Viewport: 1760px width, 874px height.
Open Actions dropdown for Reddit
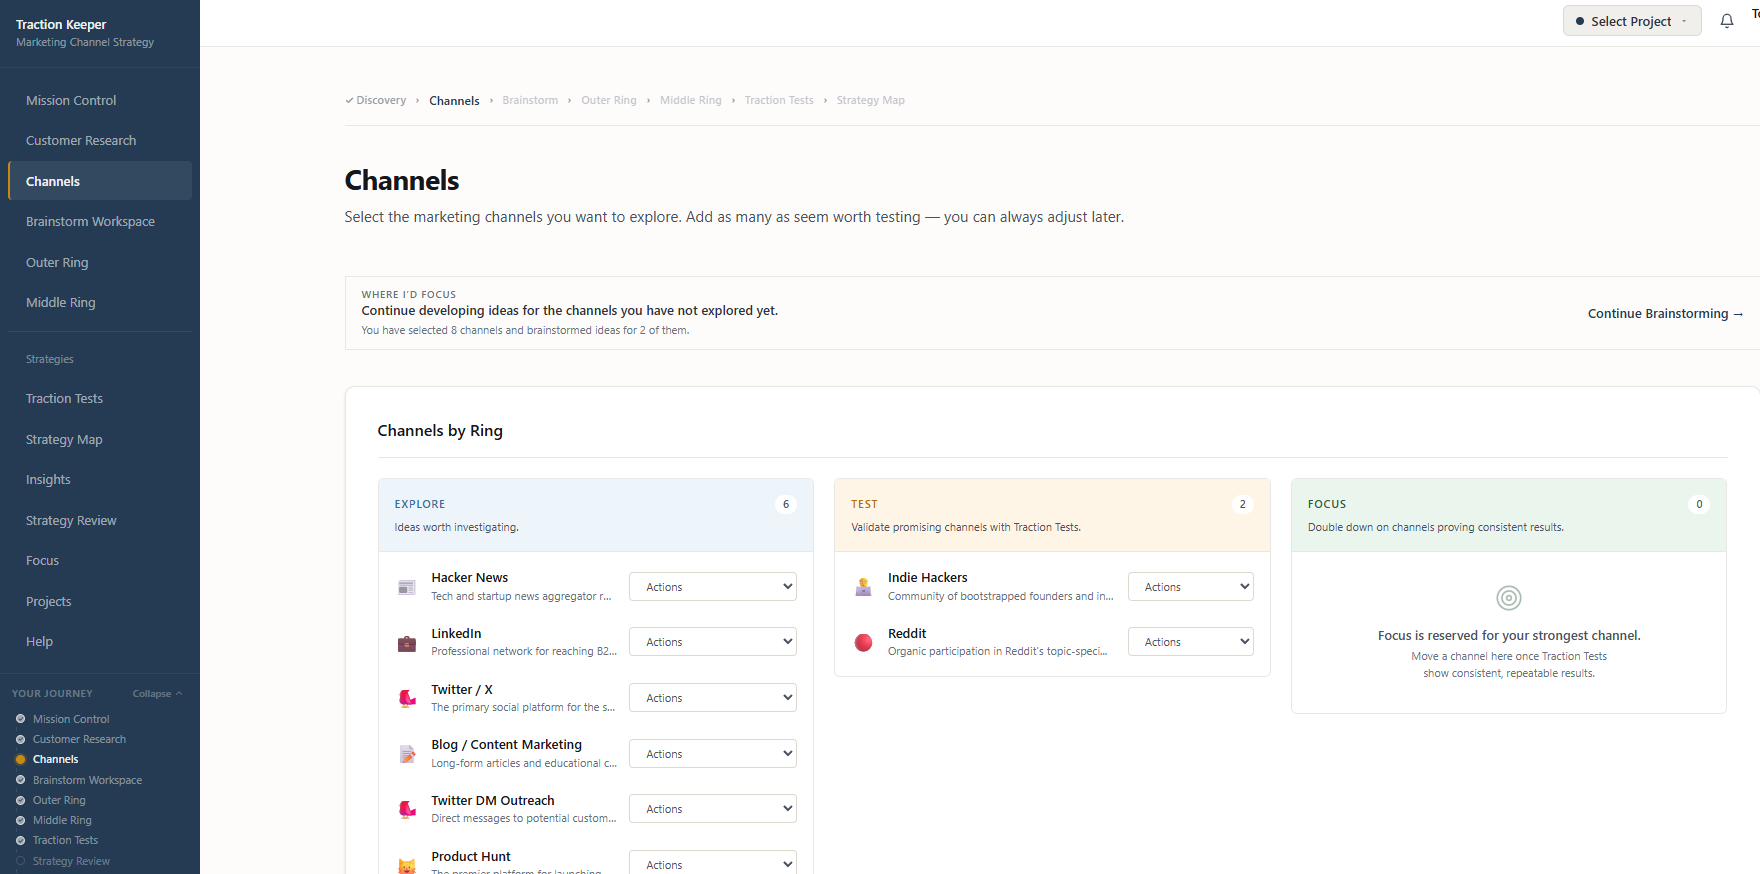tap(1191, 642)
